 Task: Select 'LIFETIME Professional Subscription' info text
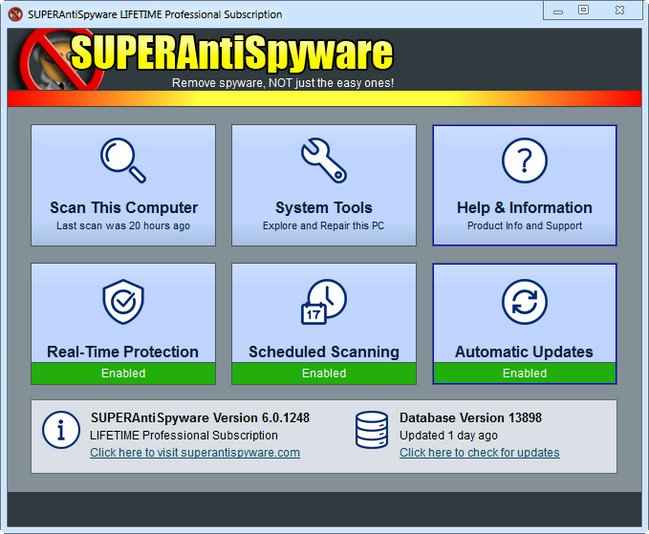184,435
